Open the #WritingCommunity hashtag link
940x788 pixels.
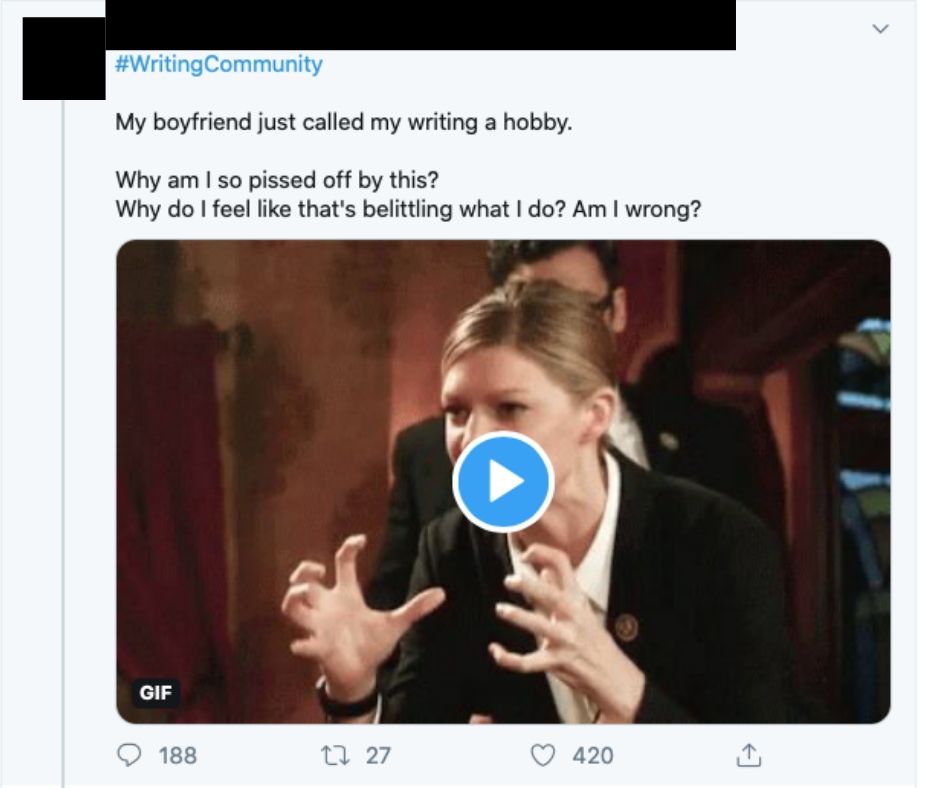[x=219, y=65]
